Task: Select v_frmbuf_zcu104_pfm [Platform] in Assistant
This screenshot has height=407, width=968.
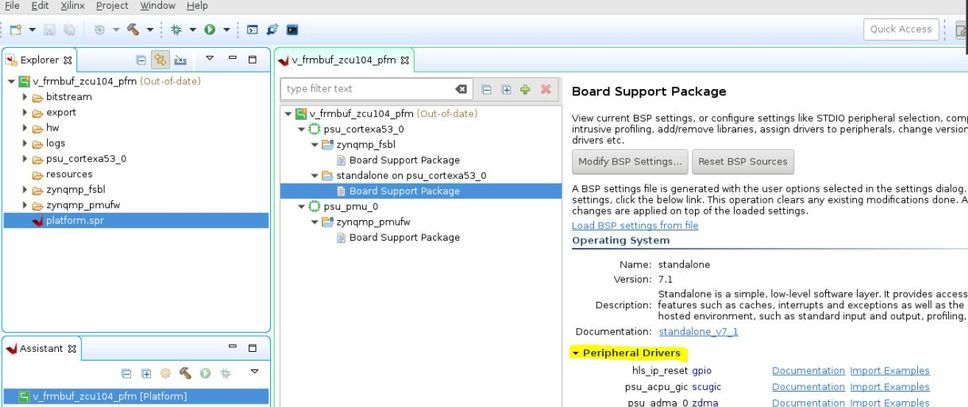Action: [x=136, y=397]
